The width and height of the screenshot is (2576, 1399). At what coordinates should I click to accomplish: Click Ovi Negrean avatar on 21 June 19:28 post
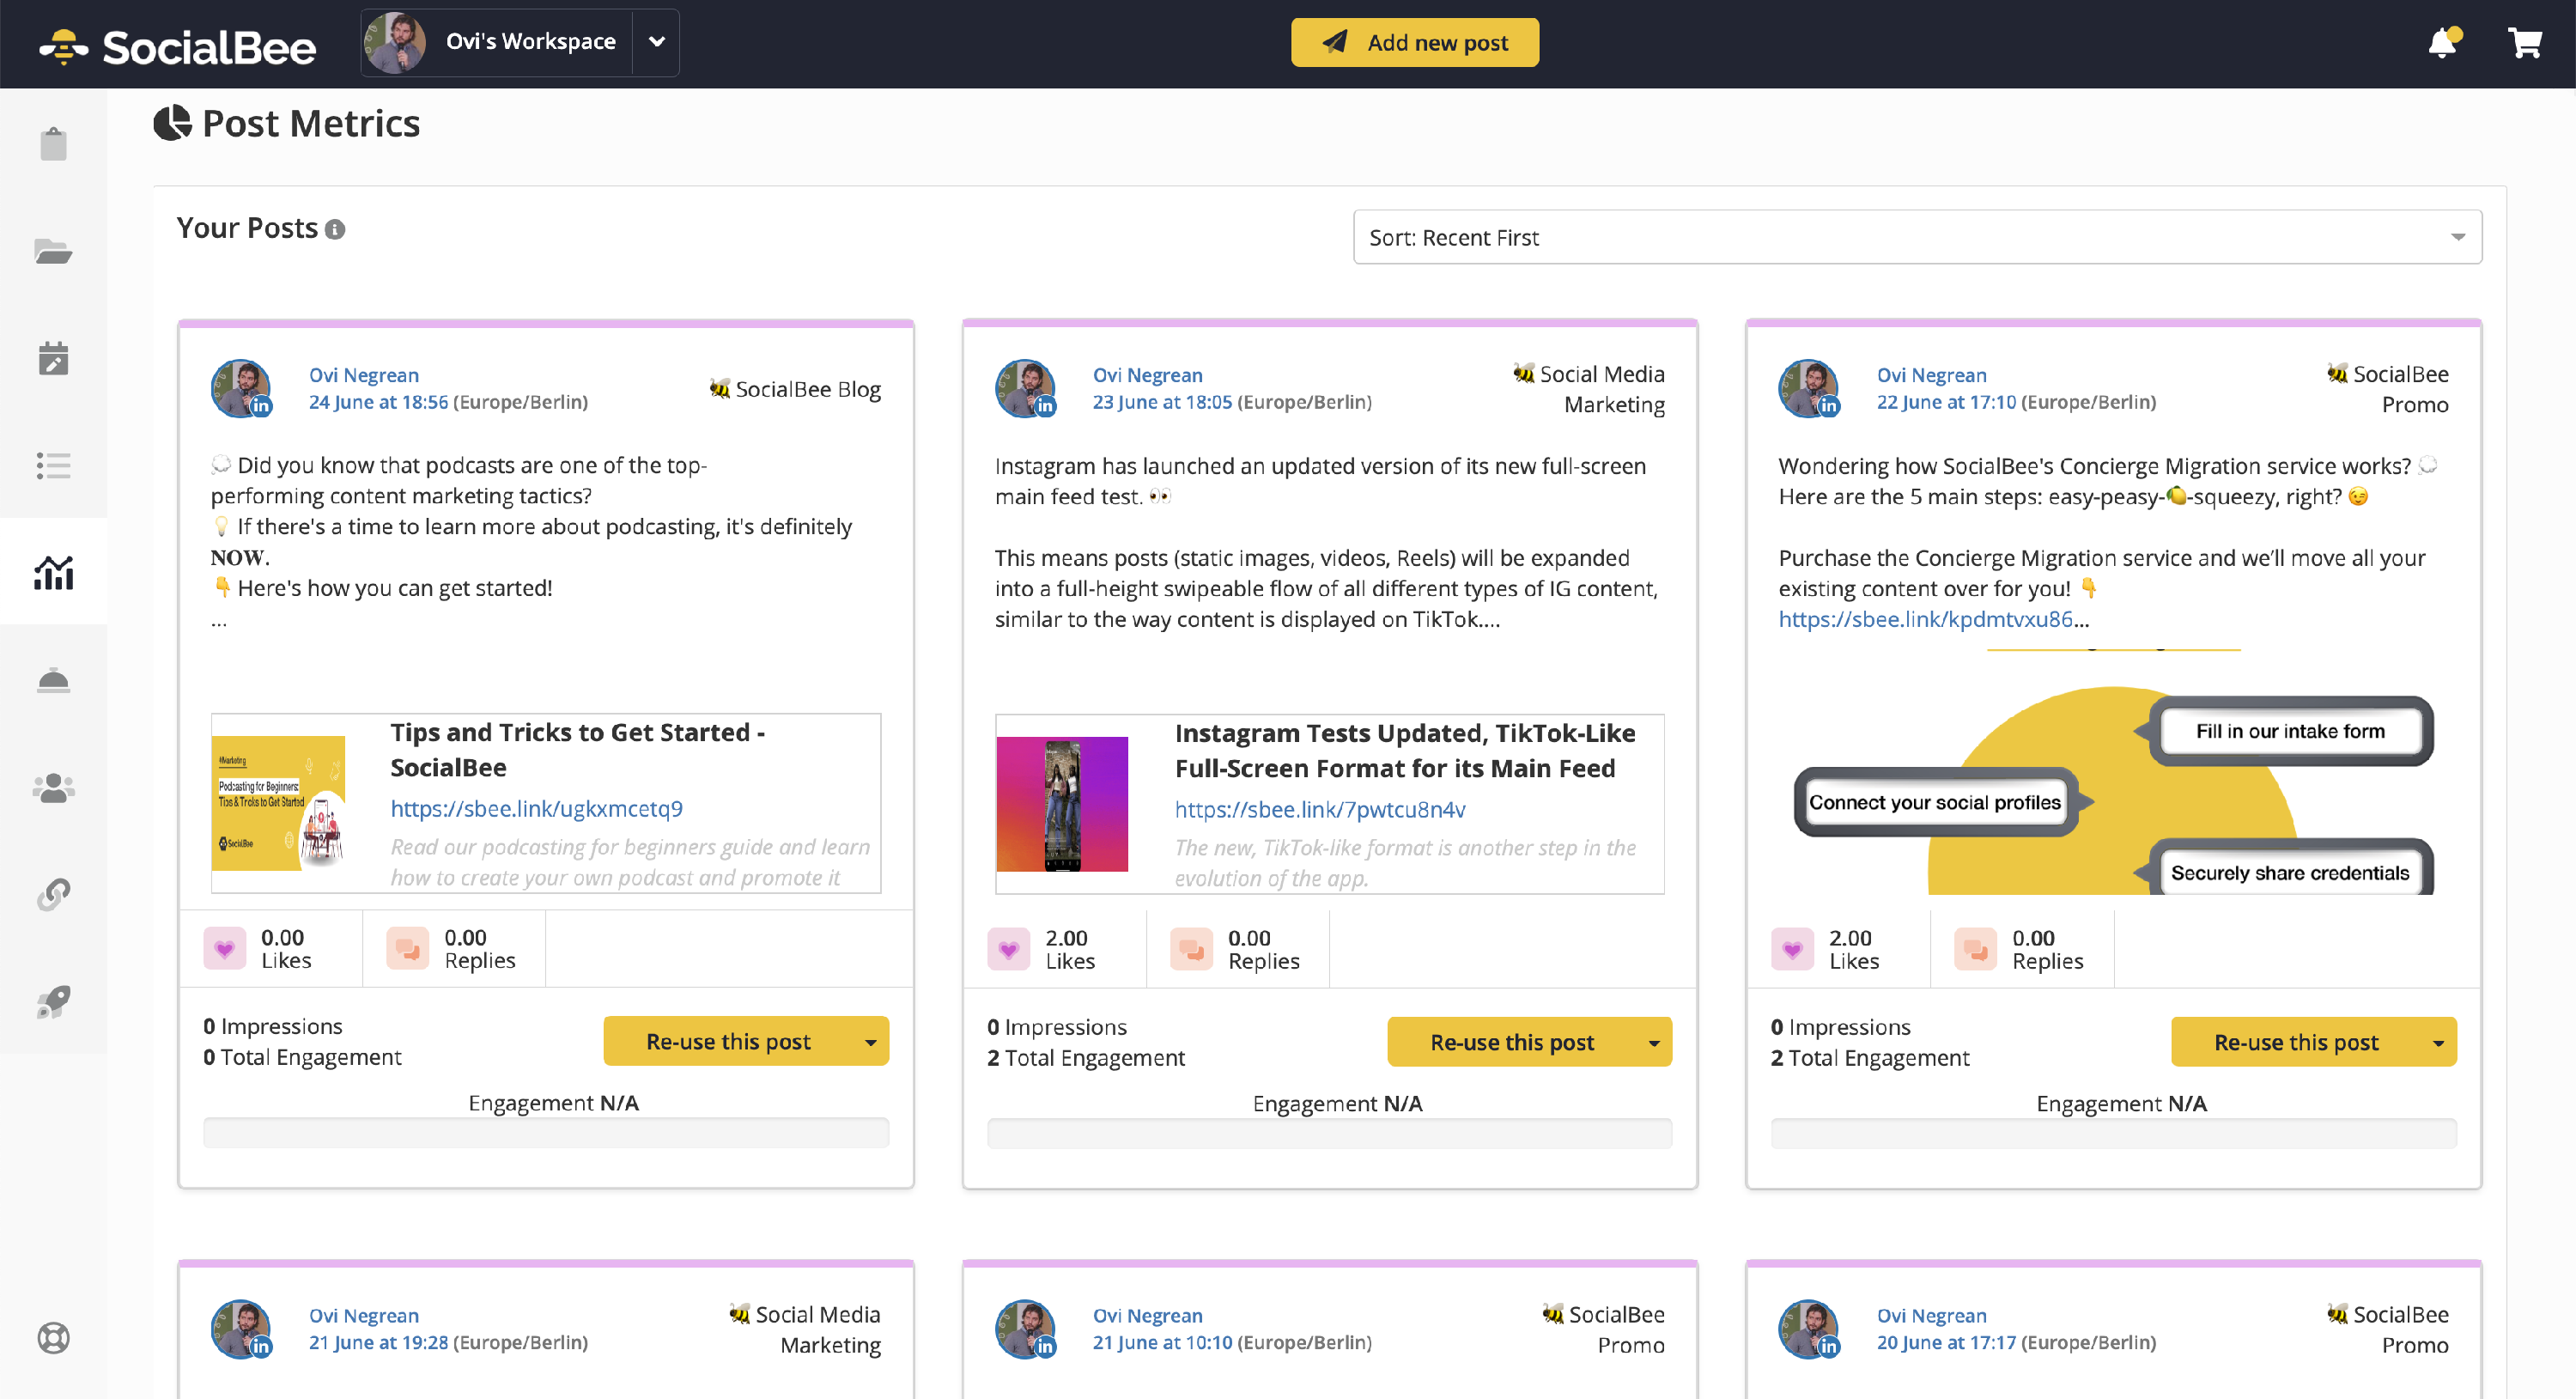pos(241,1328)
